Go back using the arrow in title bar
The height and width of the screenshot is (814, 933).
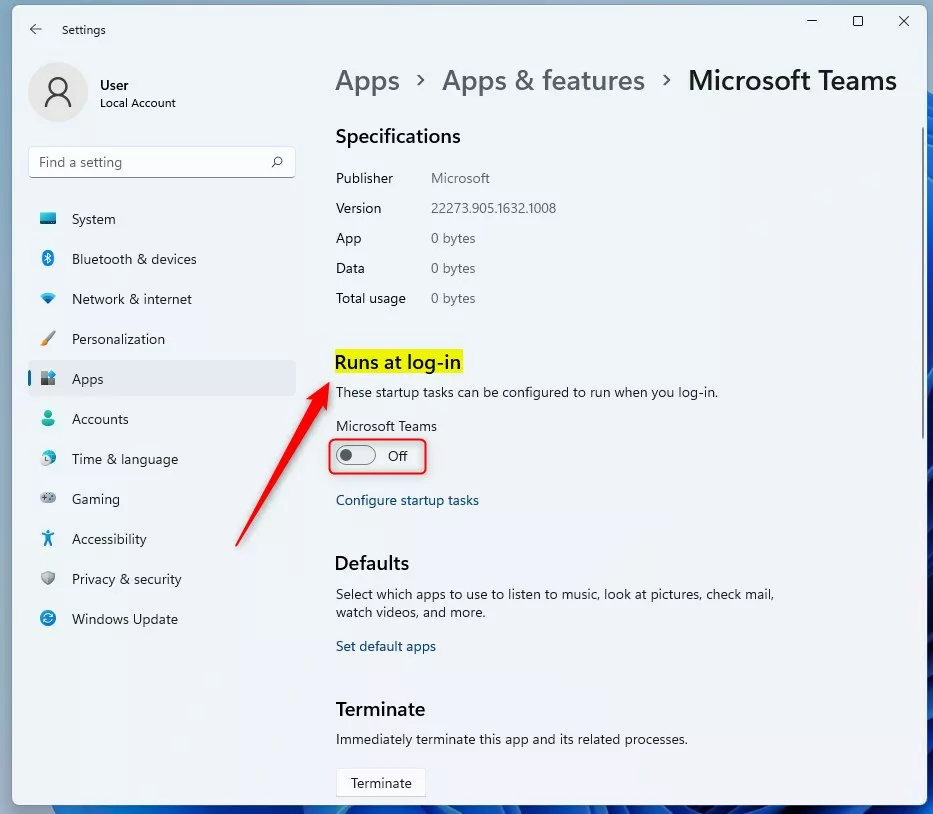(36, 30)
